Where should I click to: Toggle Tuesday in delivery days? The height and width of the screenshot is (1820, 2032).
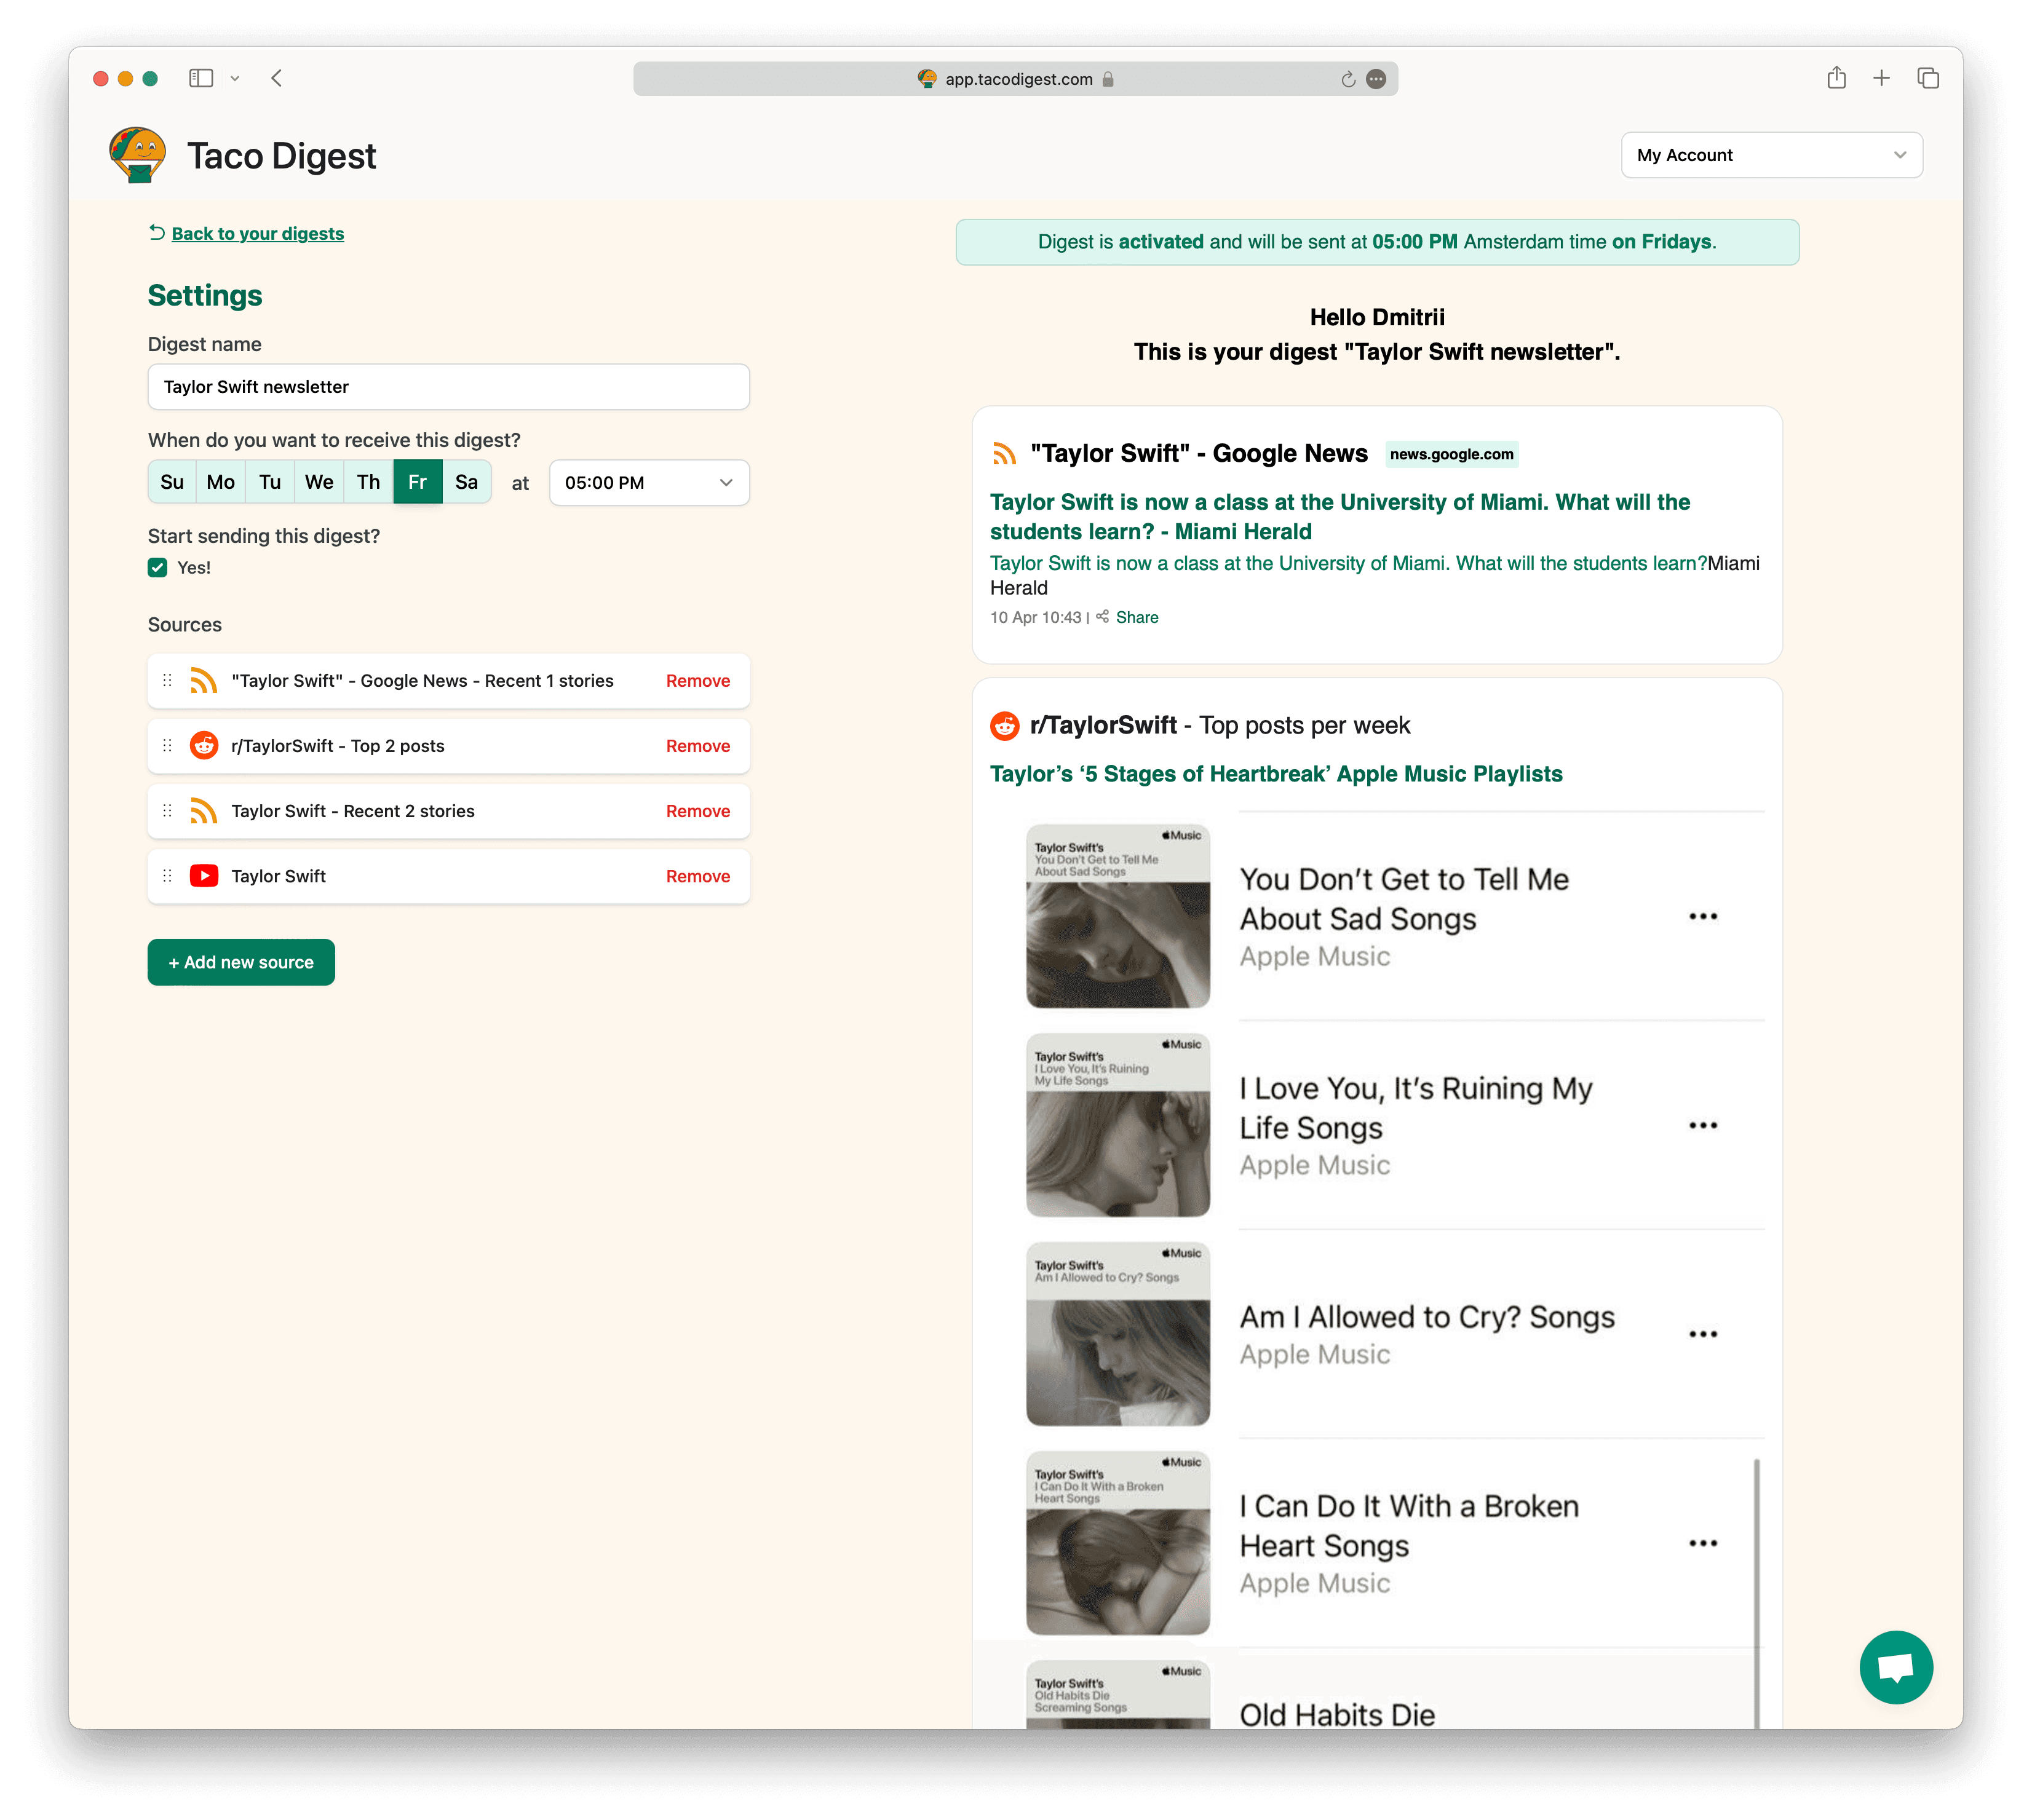coord(270,482)
